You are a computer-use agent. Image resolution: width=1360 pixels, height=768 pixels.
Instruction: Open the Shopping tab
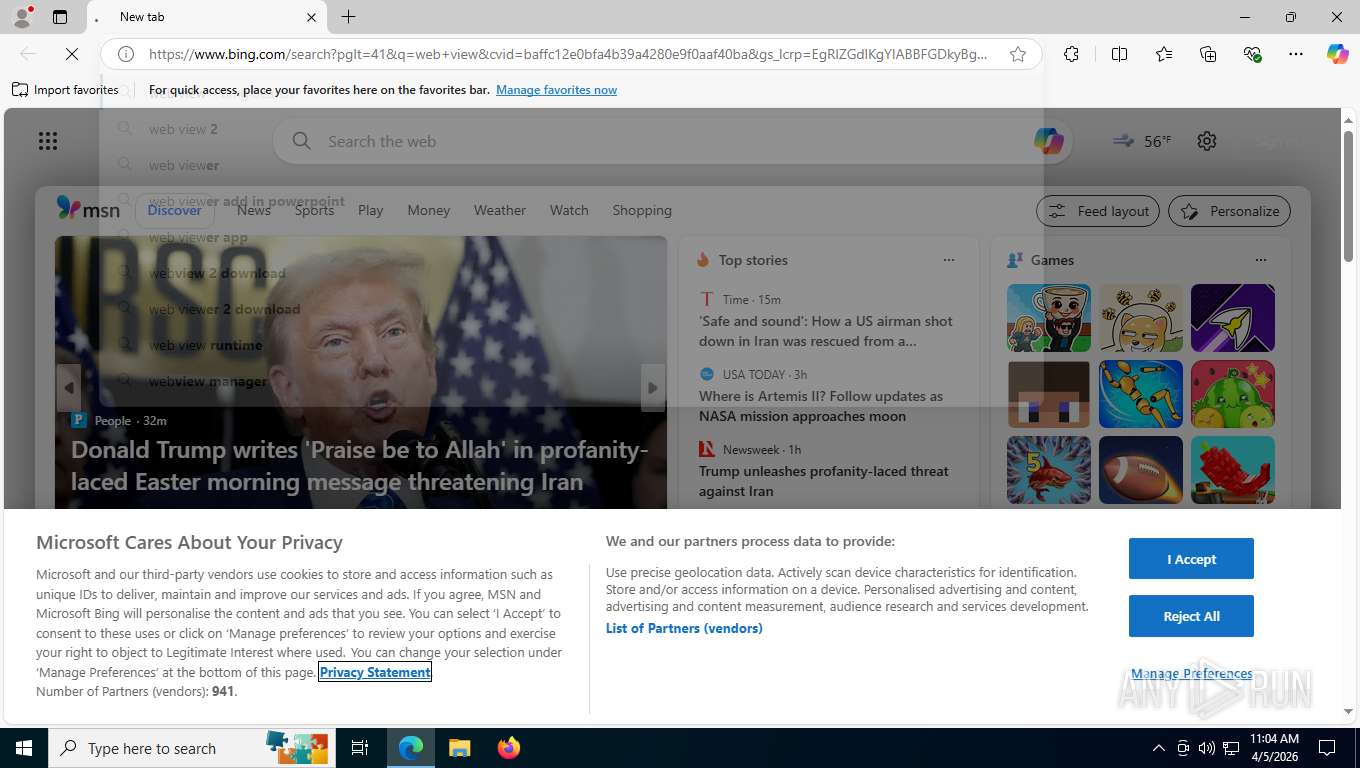642,210
